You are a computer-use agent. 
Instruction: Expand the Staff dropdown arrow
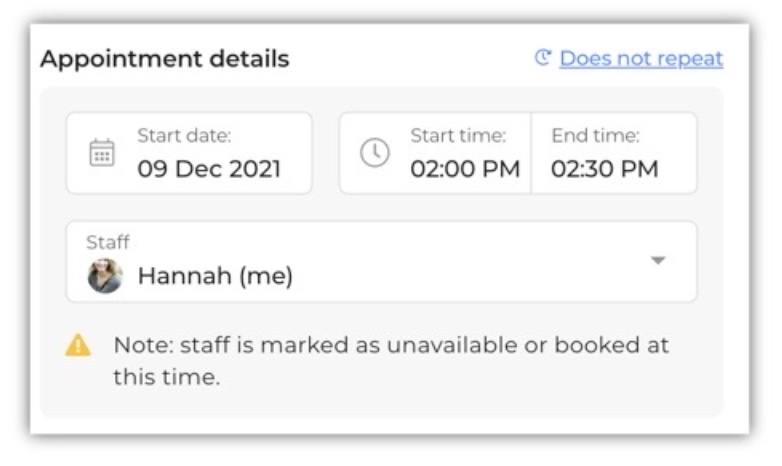click(658, 260)
